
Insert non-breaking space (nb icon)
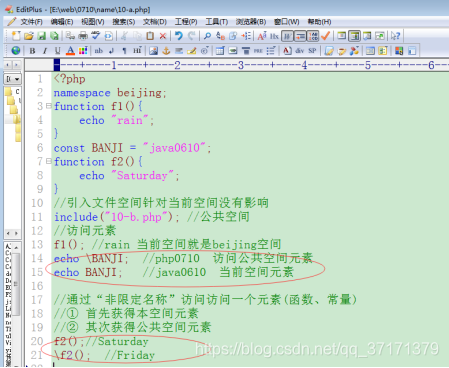[99, 51]
